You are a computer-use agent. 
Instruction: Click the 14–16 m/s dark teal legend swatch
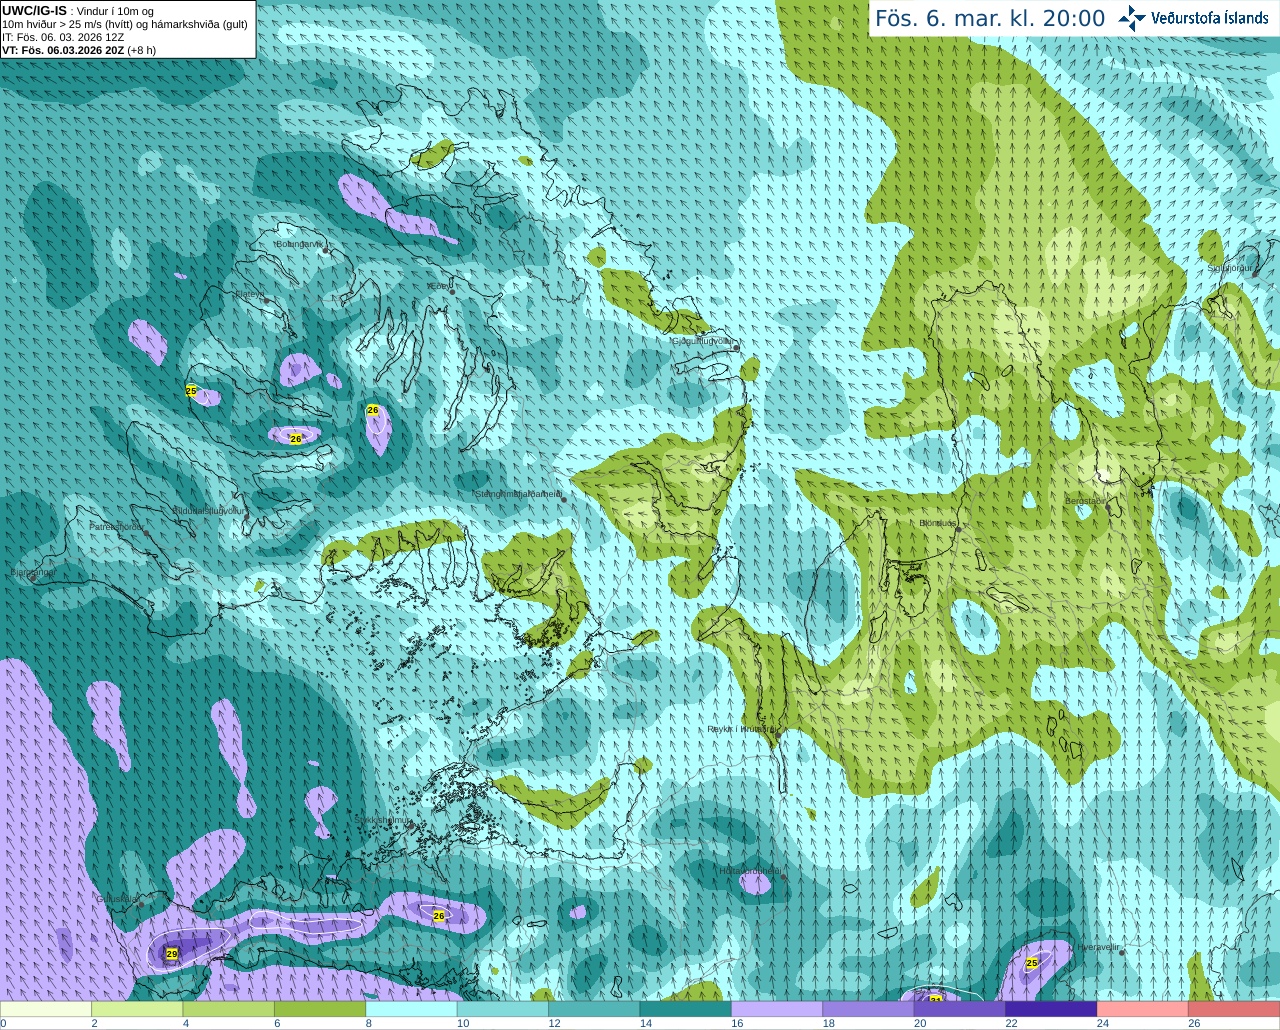(686, 1009)
